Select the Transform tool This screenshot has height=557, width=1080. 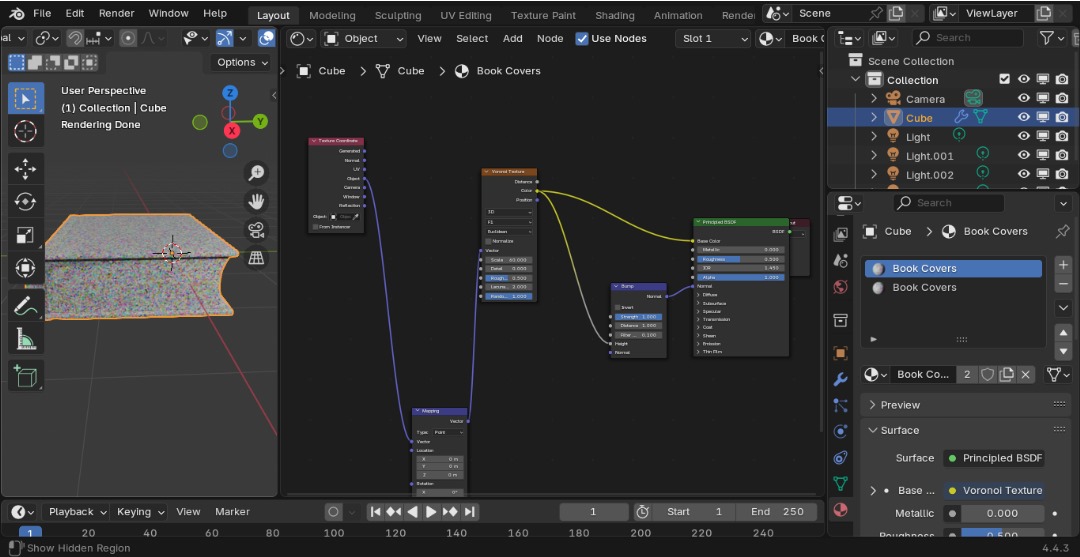point(25,268)
